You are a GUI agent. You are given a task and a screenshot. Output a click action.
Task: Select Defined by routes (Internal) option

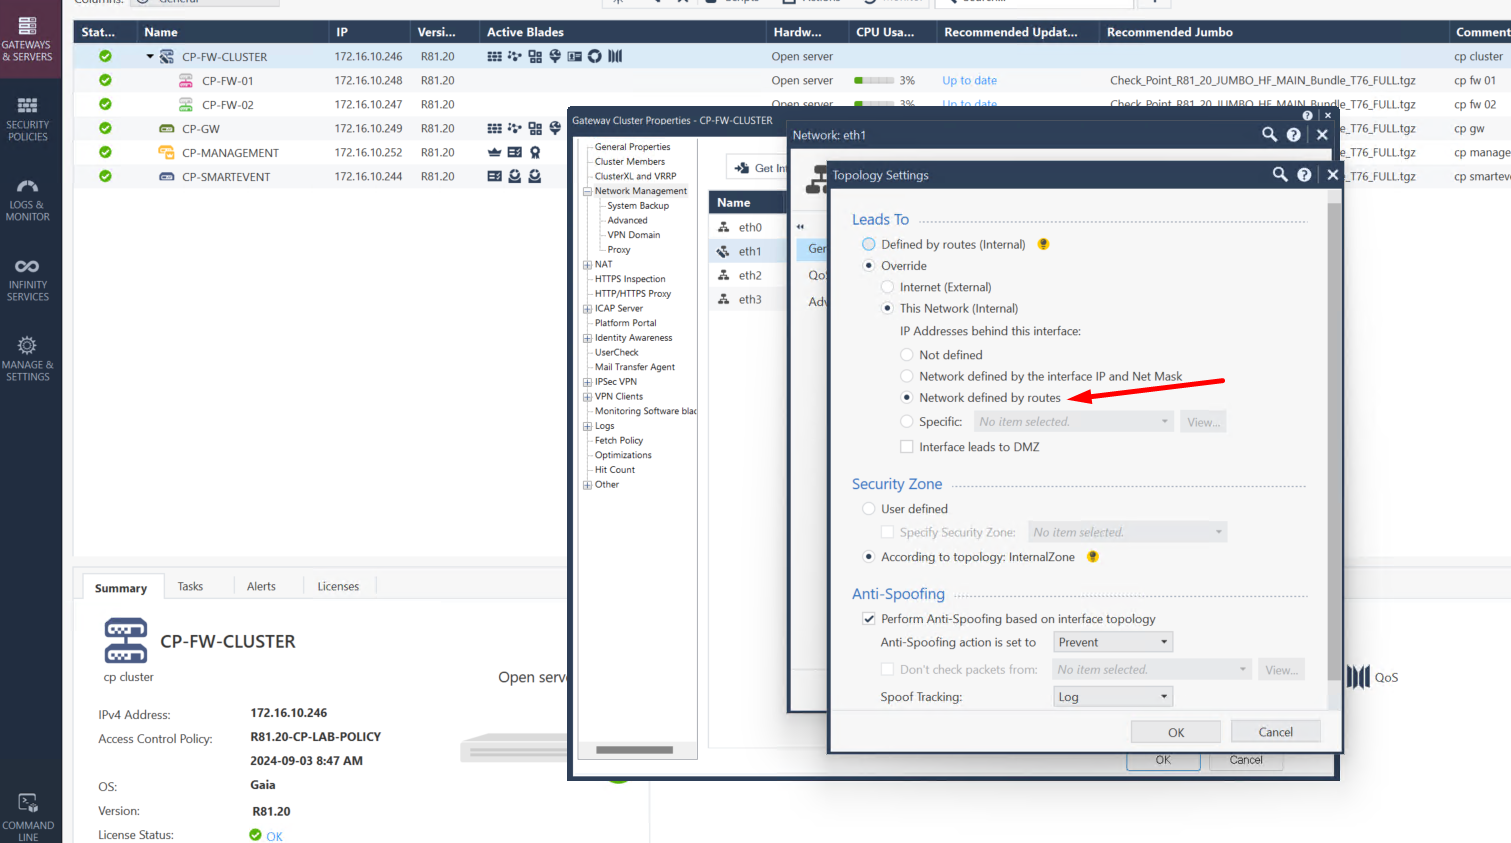pyautogui.click(x=868, y=244)
